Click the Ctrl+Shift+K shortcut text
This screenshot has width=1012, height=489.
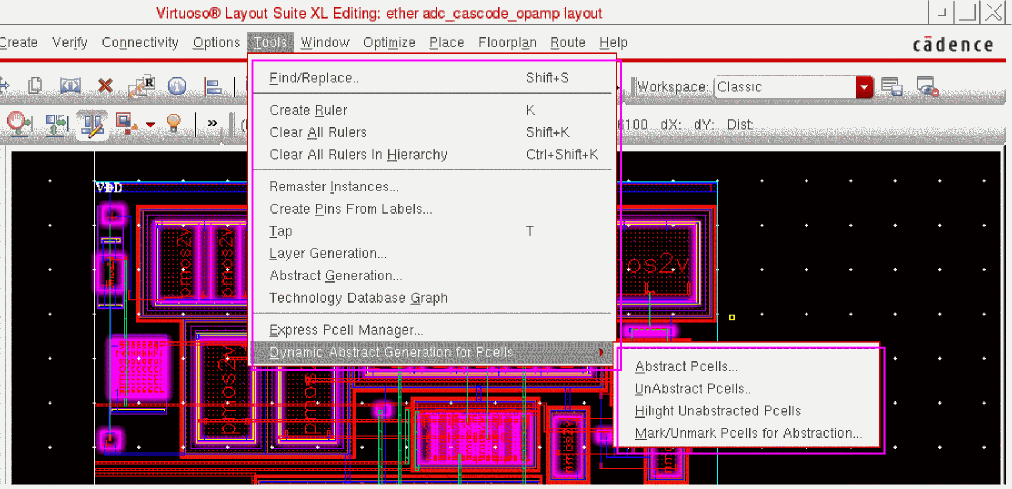(x=562, y=155)
